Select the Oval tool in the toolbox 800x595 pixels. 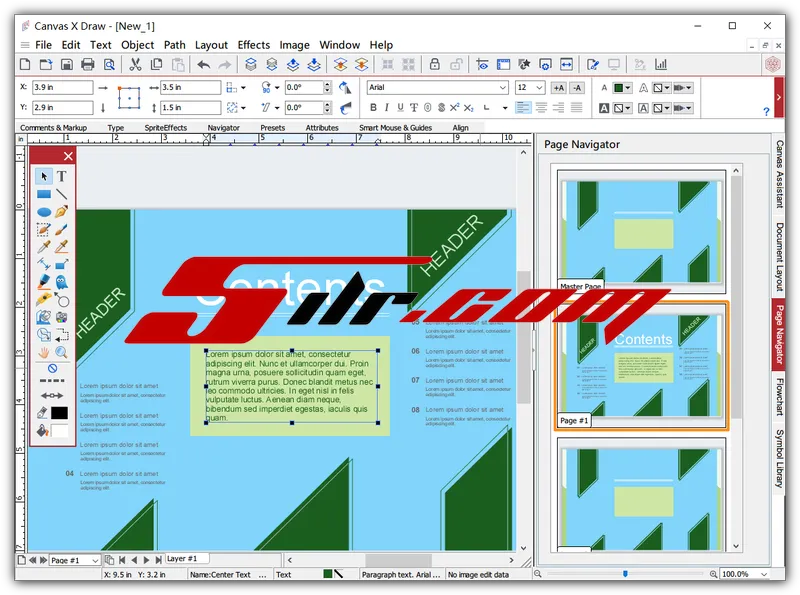pos(44,212)
